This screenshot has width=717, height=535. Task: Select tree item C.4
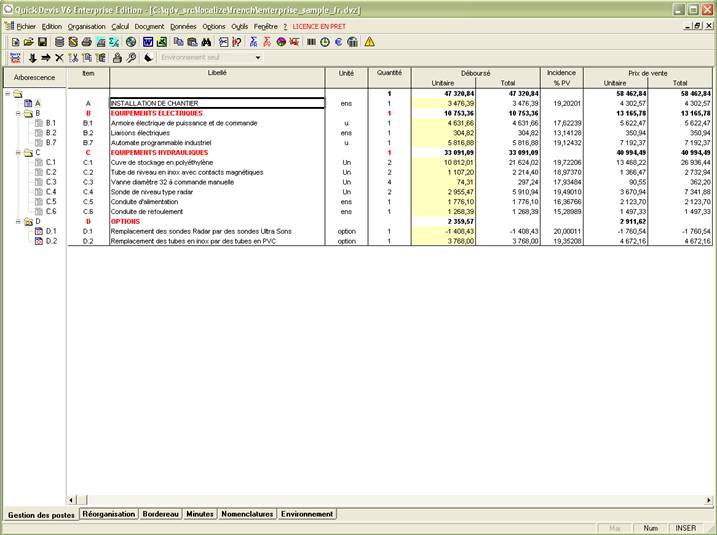51,191
